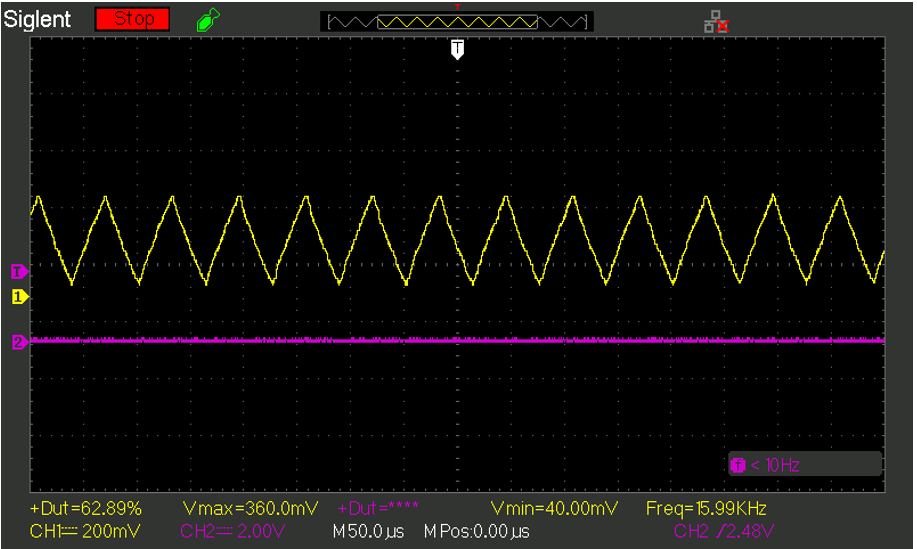
Task: Click the 'CH2 2.00V' scale readout
Action: click(x=233, y=531)
